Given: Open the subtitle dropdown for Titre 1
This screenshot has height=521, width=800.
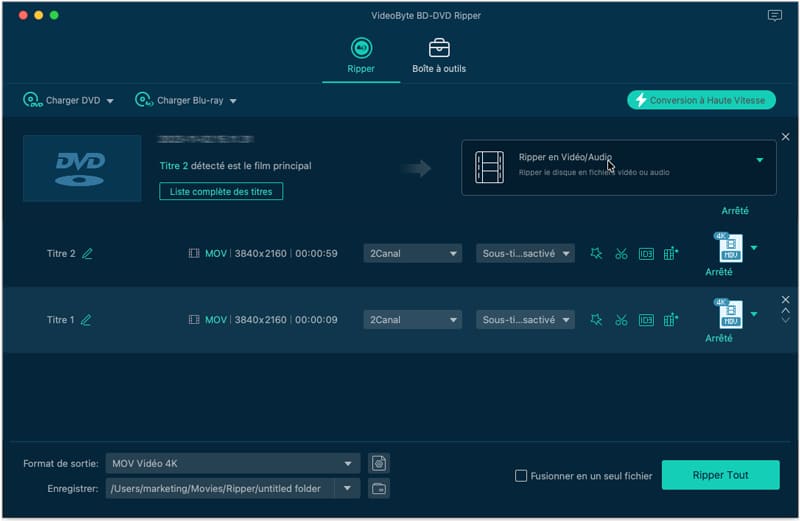Looking at the screenshot, I should pos(525,320).
